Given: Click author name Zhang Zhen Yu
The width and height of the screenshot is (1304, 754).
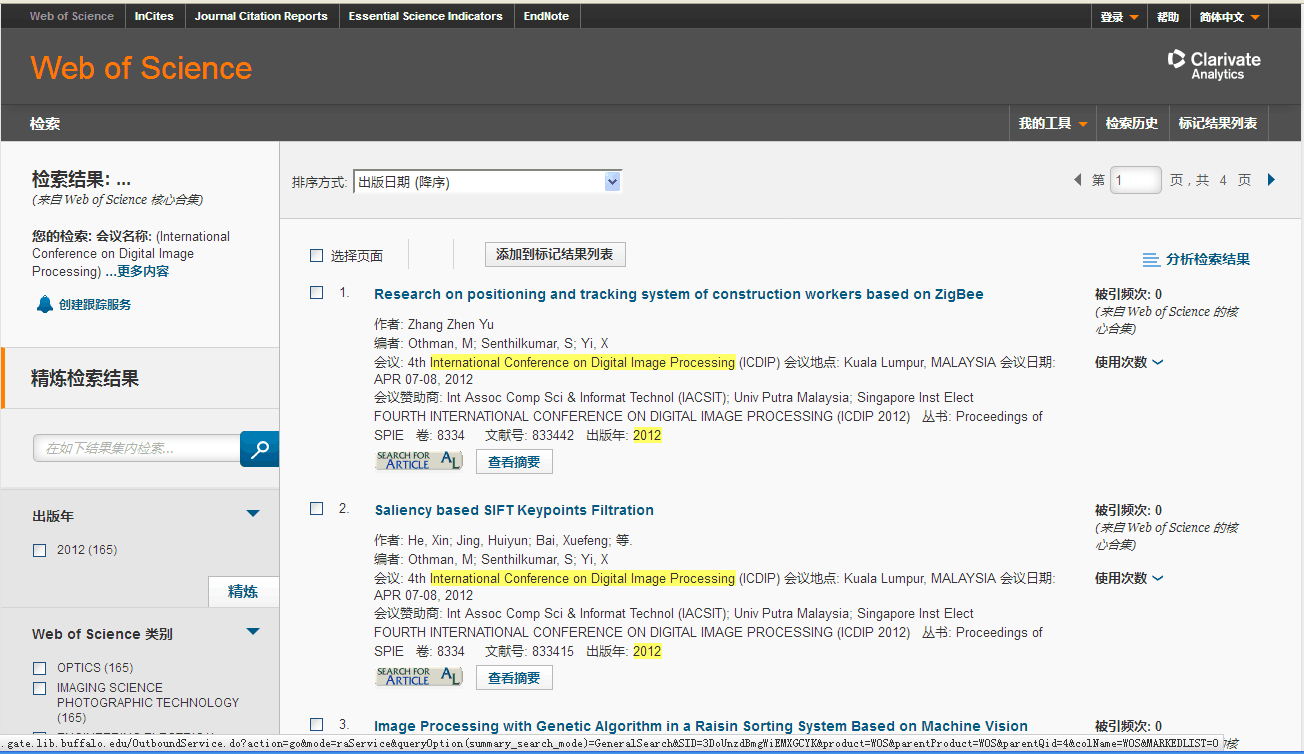Looking at the screenshot, I should tap(451, 325).
